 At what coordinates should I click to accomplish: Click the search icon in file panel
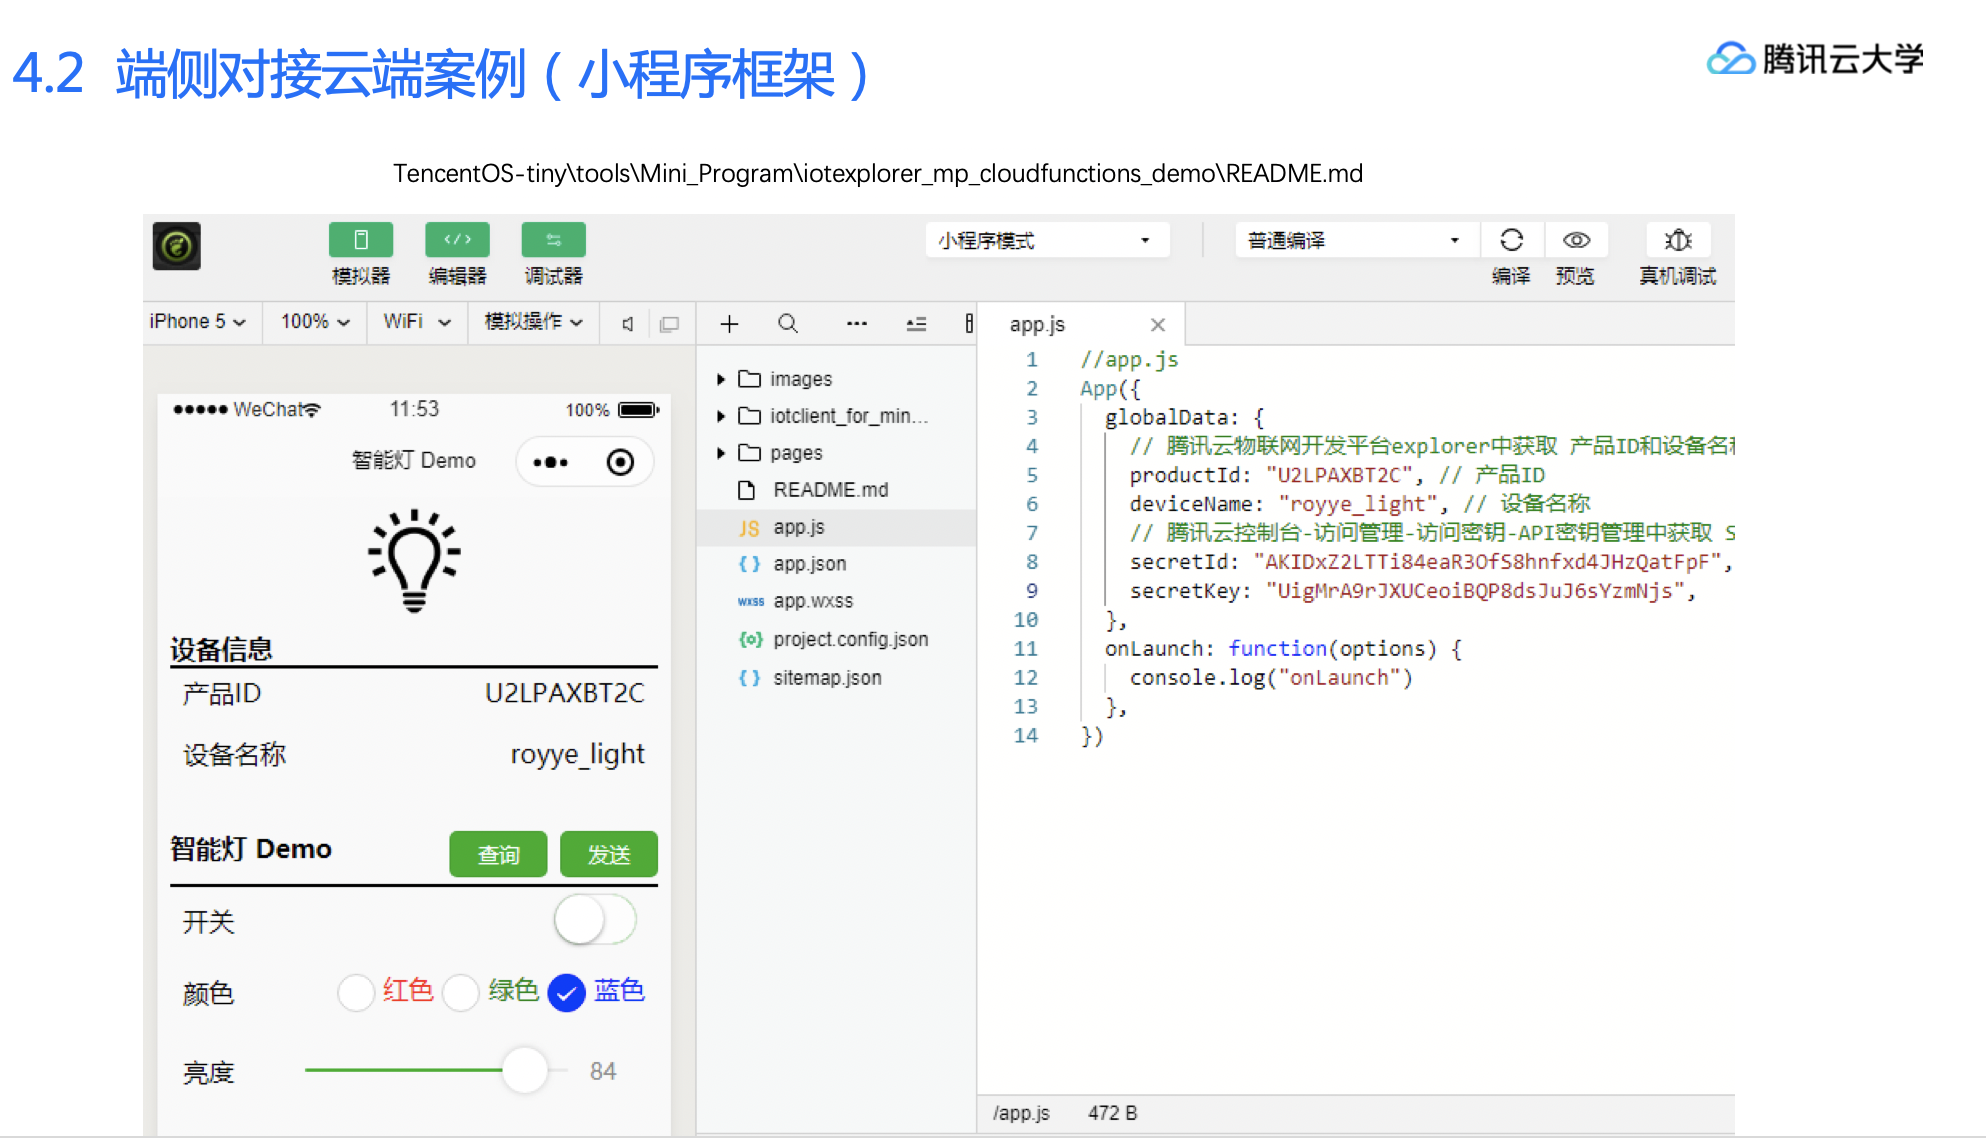coord(788,324)
